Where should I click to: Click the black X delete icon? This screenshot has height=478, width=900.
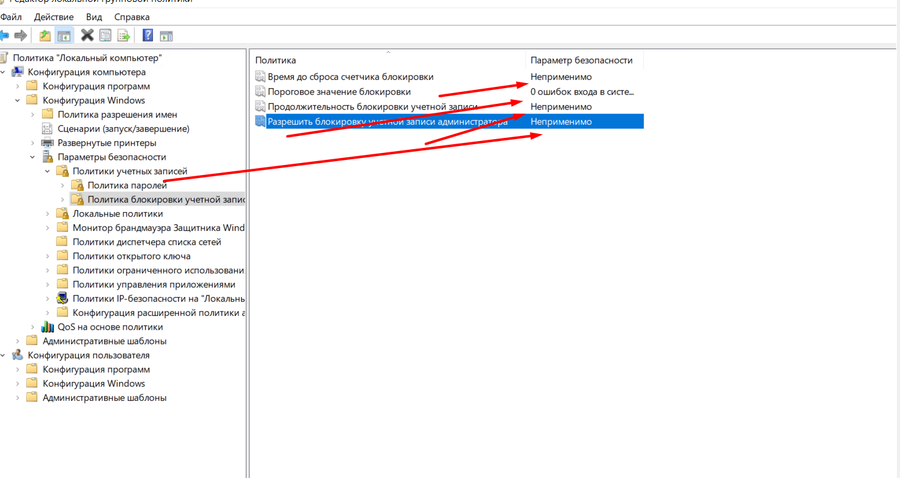tap(87, 36)
